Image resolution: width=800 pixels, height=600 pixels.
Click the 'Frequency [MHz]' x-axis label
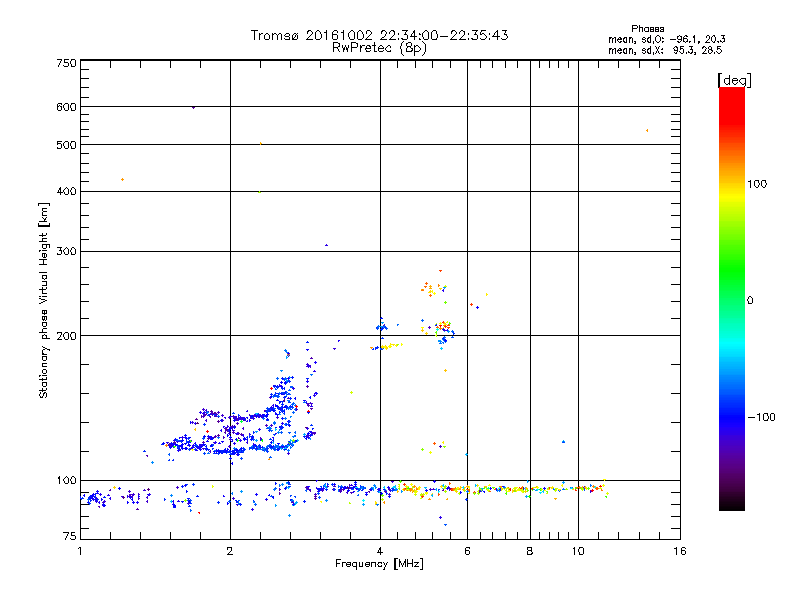click(379, 564)
